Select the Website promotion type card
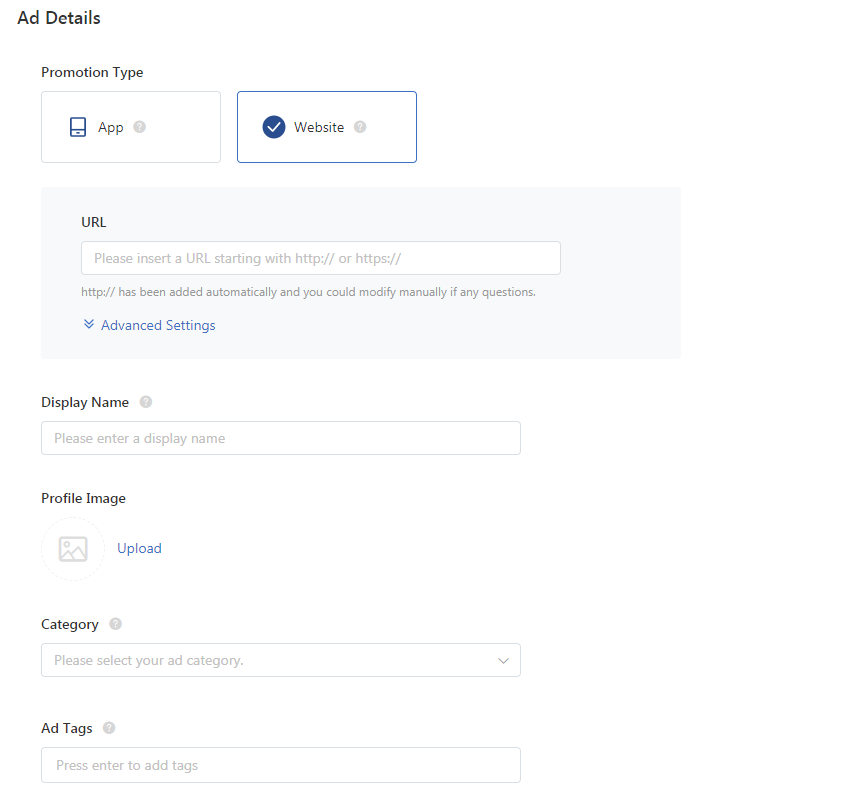This screenshot has width=849, height=794. (x=327, y=127)
